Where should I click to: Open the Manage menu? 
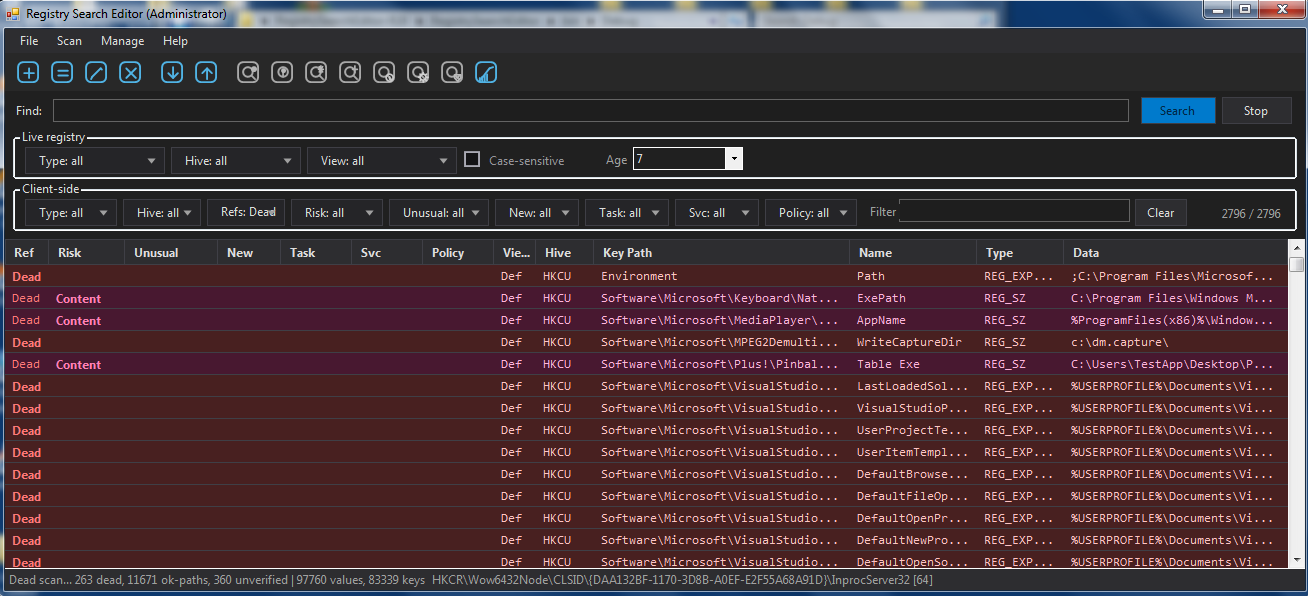(123, 41)
